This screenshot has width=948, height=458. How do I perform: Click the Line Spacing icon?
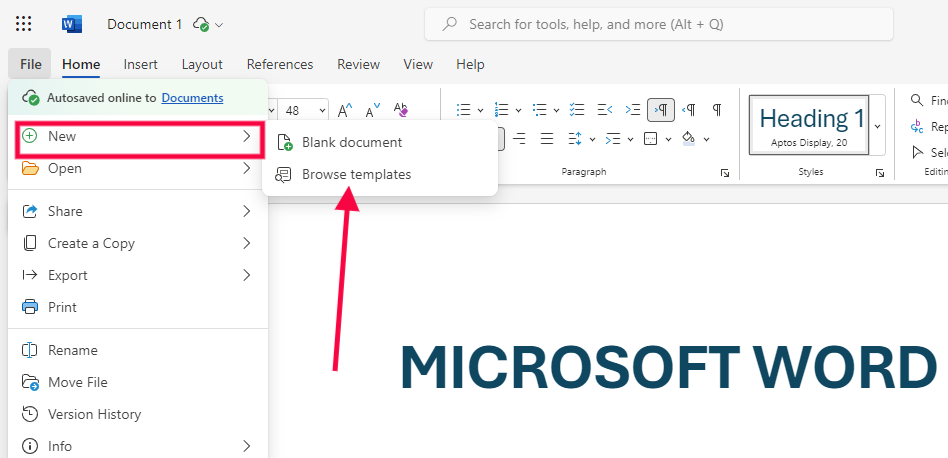(x=574, y=140)
